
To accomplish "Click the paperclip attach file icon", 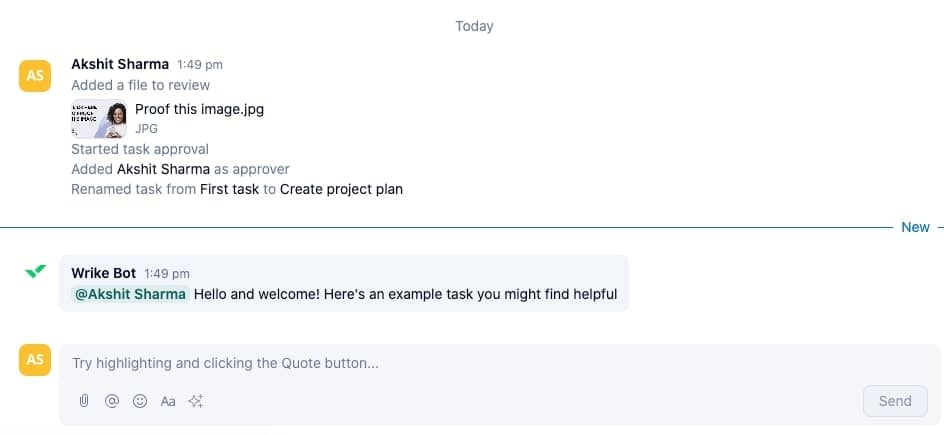I will [x=84, y=401].
